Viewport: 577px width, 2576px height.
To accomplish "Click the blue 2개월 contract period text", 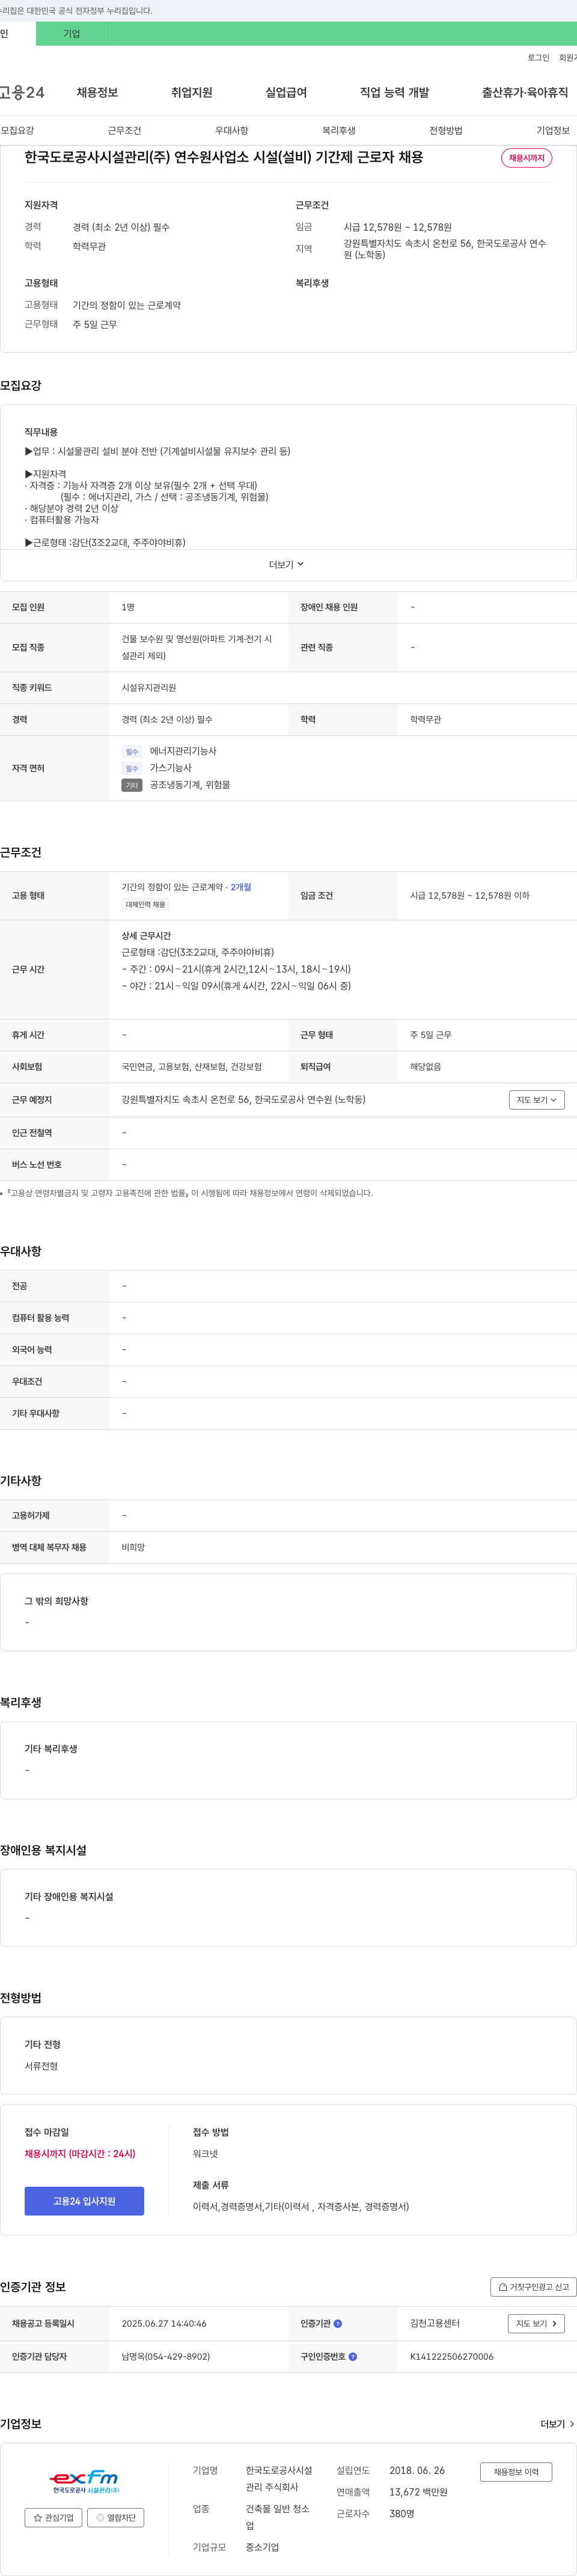I will point(241,887).
